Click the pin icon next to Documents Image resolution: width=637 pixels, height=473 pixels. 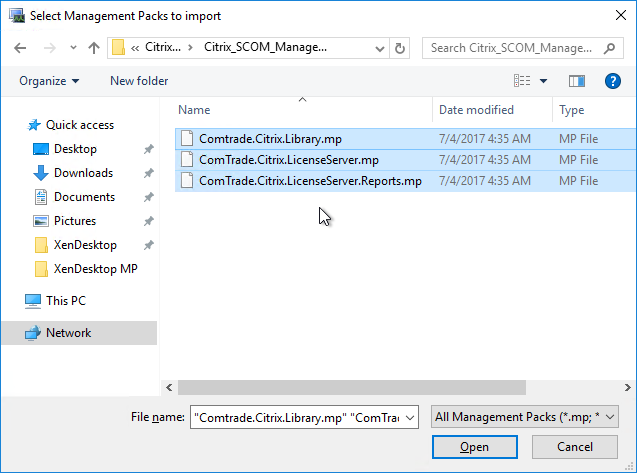pyautogui.click(x=149, y=197)
